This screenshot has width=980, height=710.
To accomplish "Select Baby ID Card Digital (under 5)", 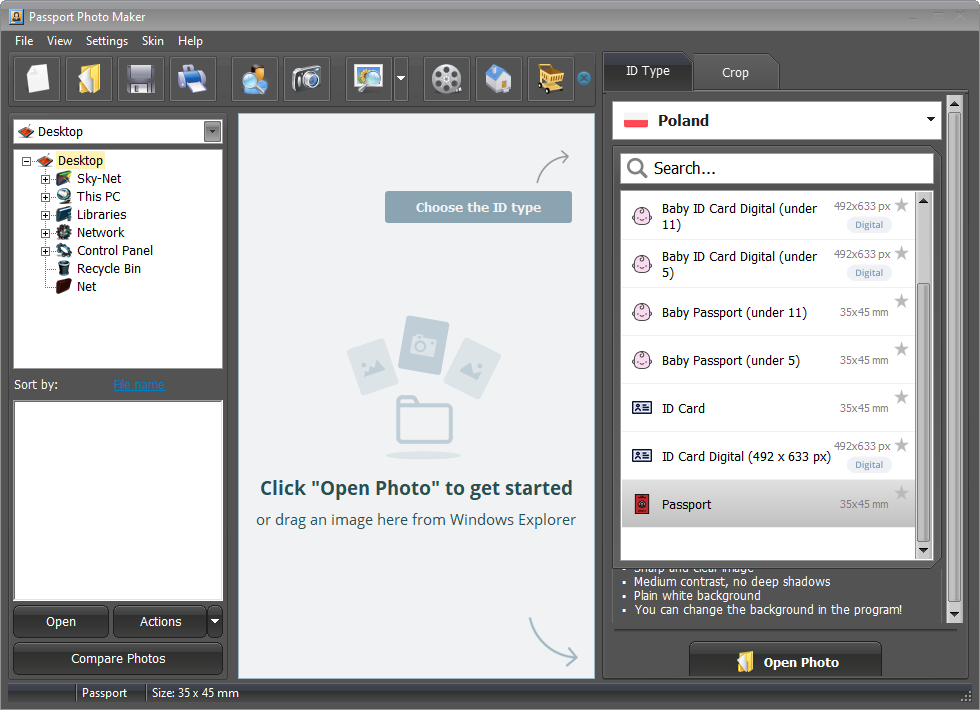I will (768, 264).
